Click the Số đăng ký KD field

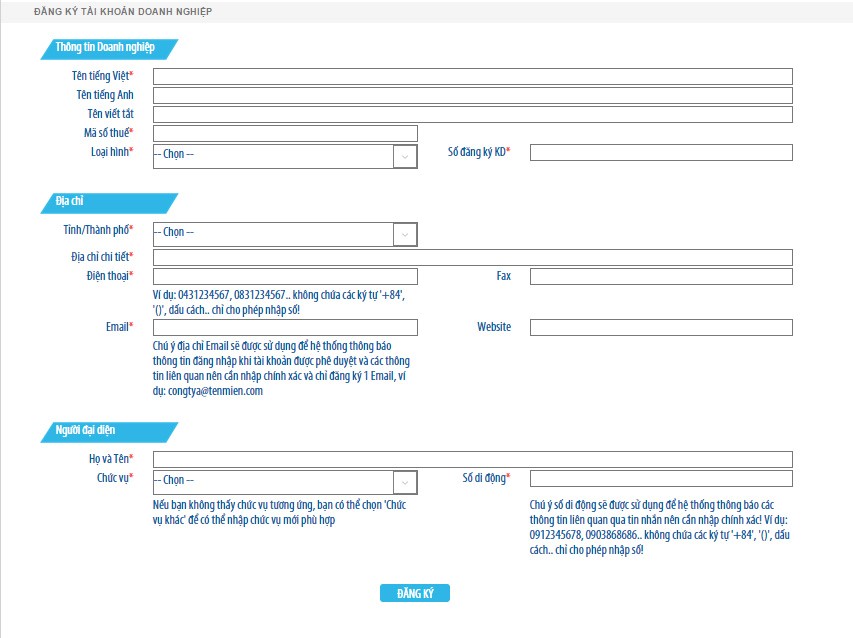click(661, 152)
